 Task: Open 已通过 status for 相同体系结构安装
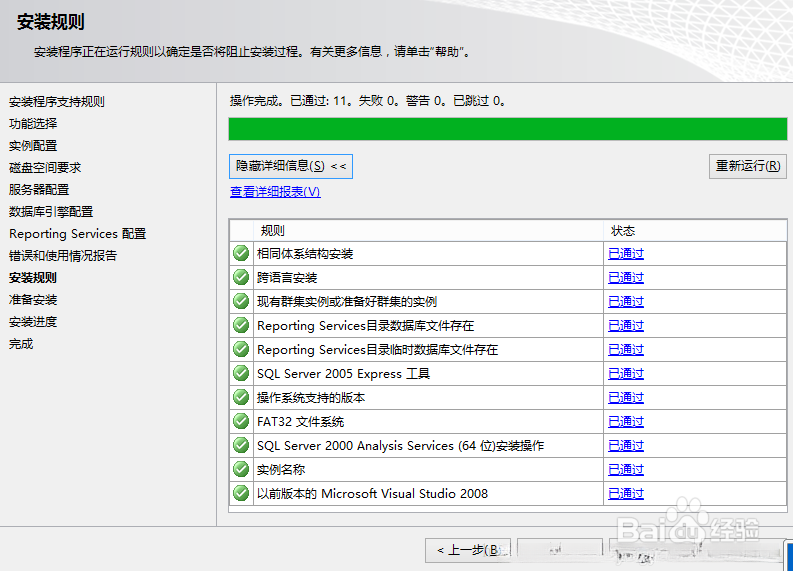tap(626, 253)
